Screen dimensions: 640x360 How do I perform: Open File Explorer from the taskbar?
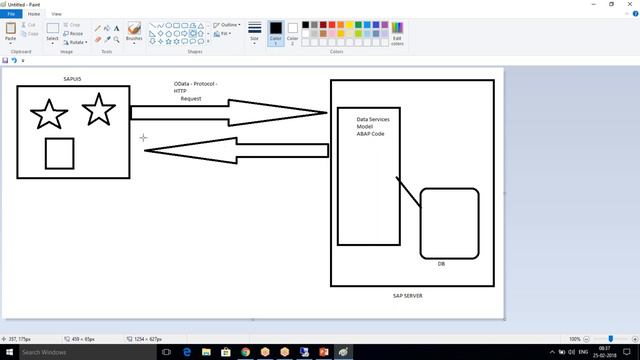tap(206, 352)
